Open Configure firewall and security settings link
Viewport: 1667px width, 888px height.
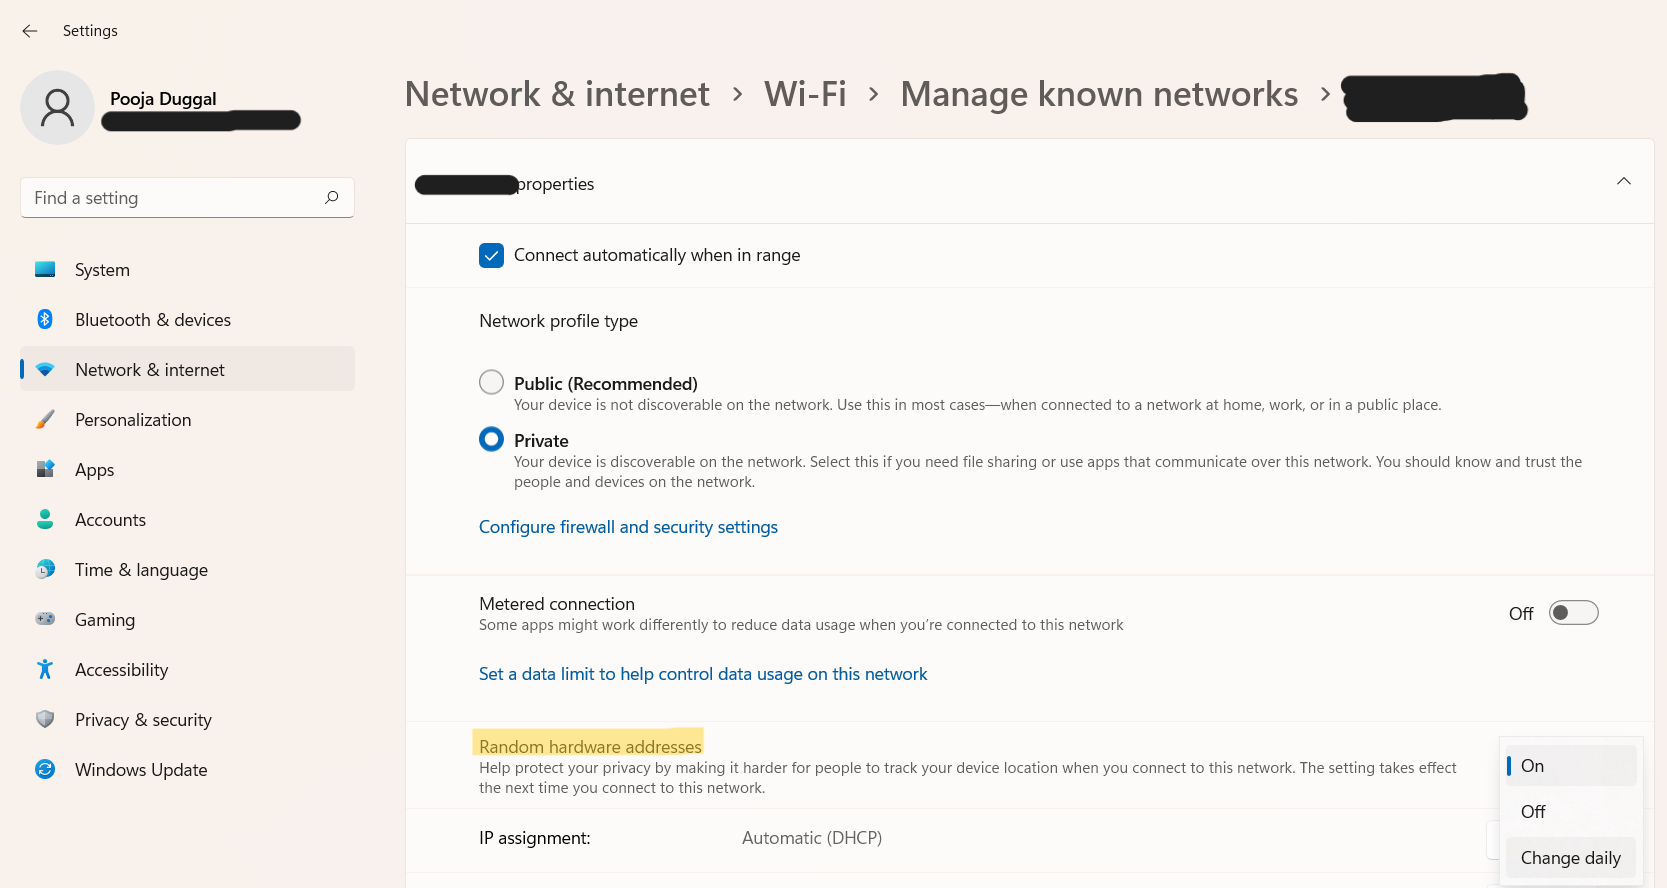coord(628,527)
